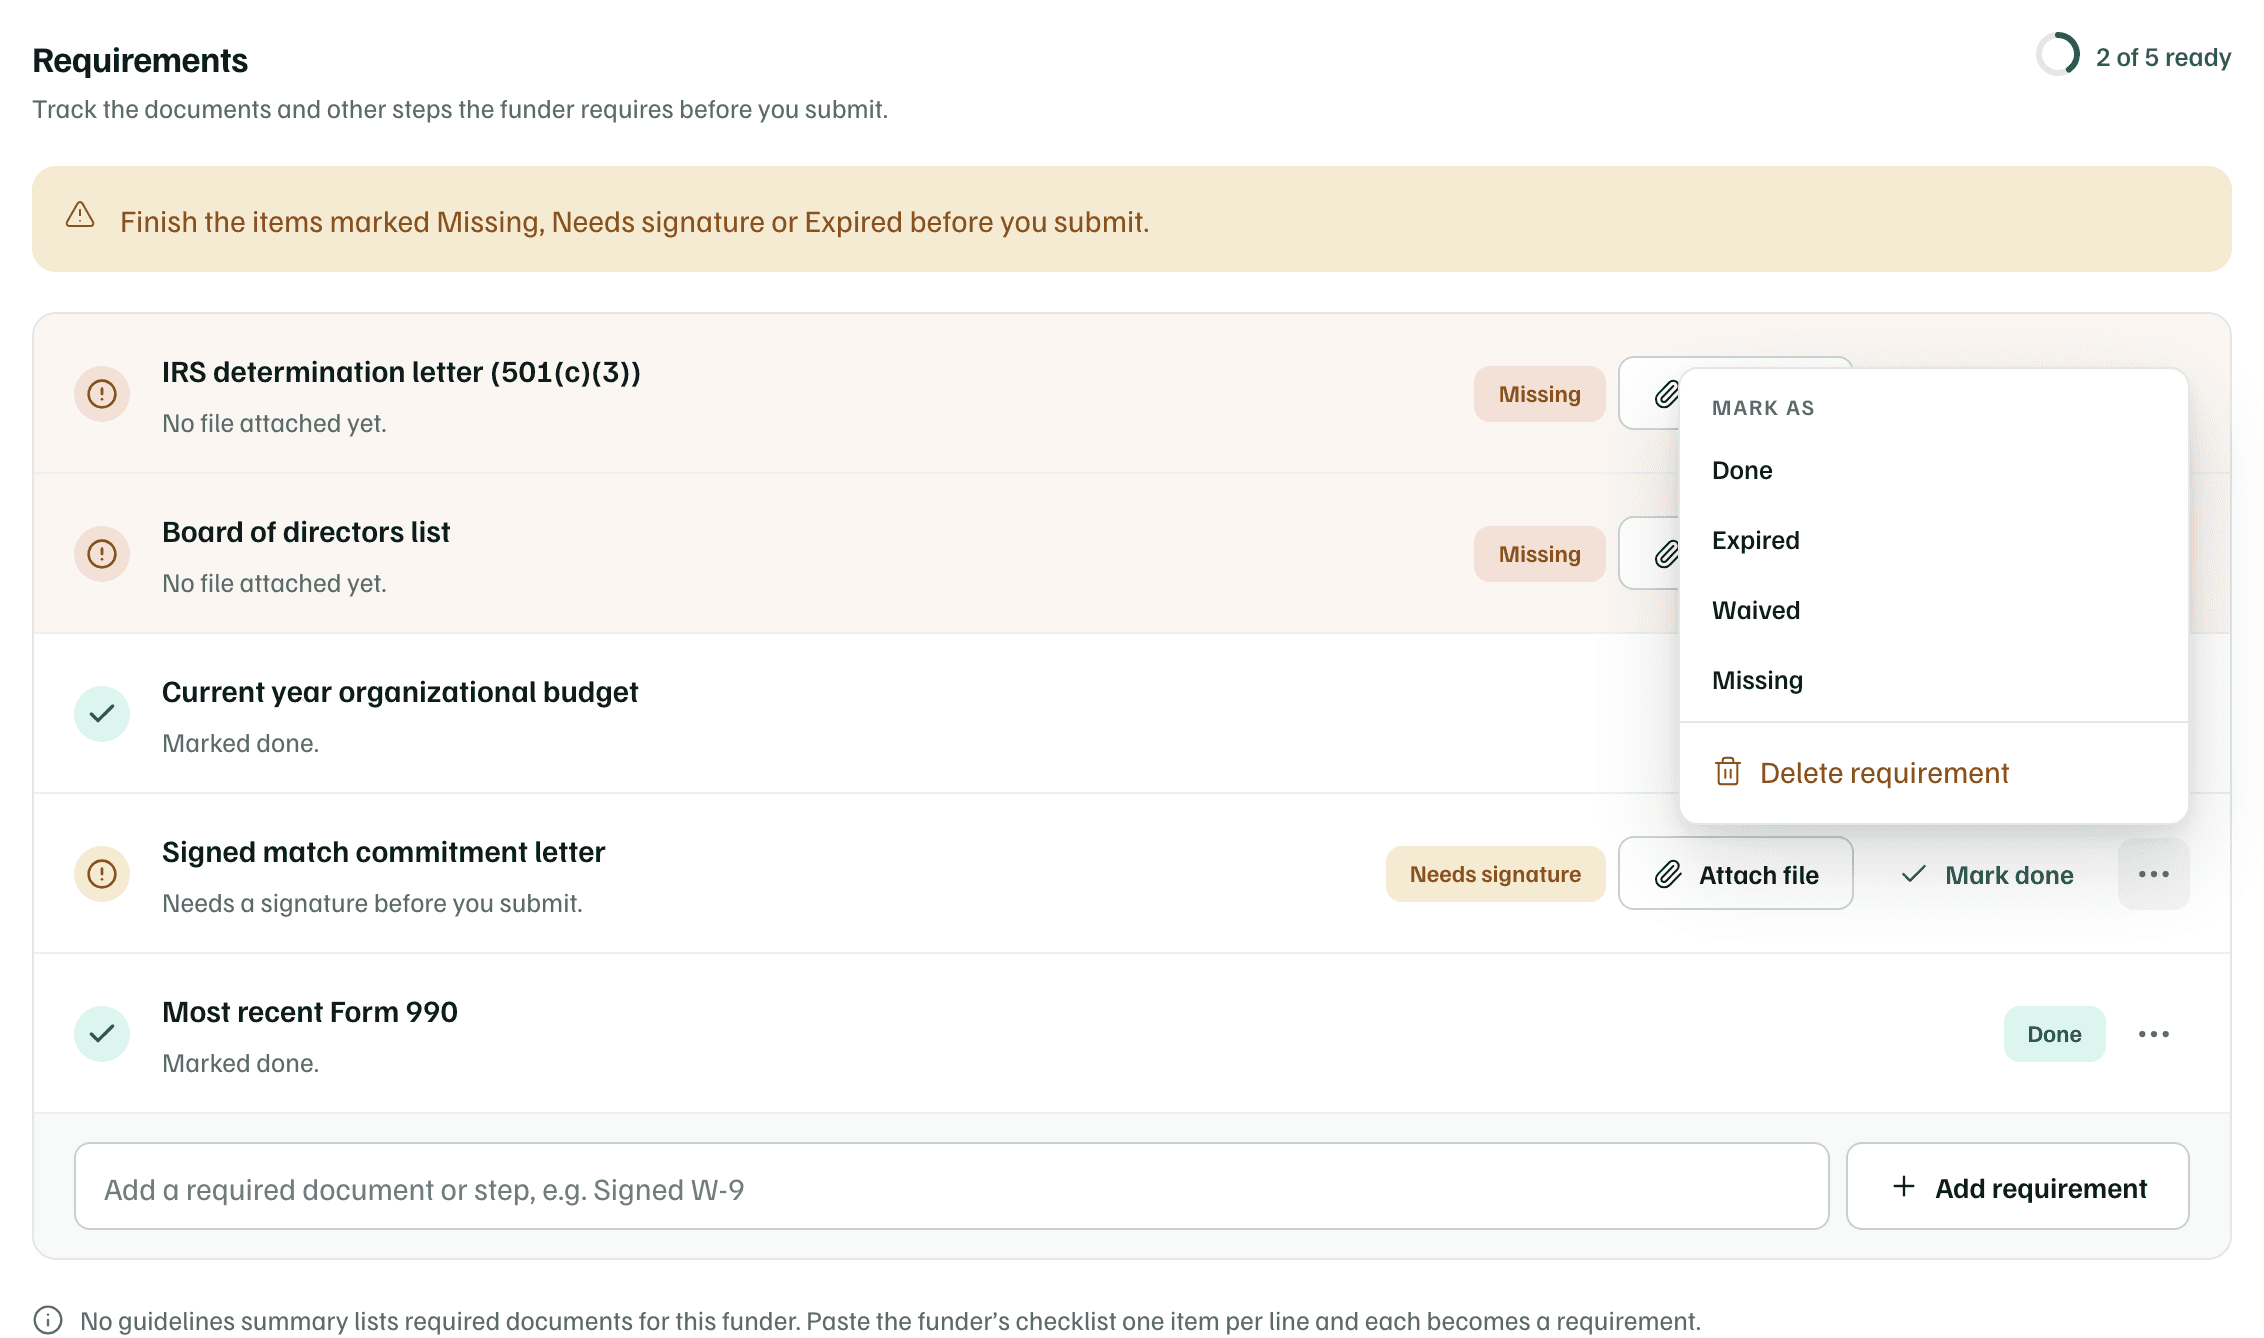
Task: Choose Missing in the Mark as menu
Action: (1934, 680)
